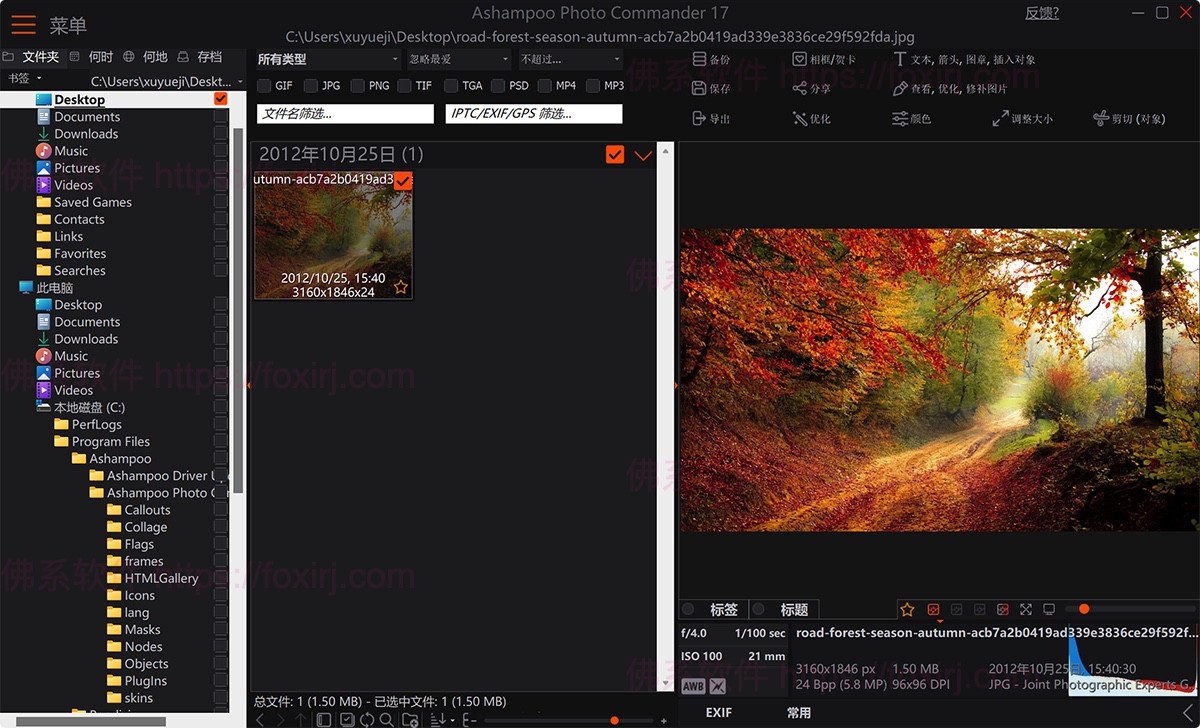The image size is (1200, 728).
Task: Enable the PNG file type filter
Action: [356, 86]
